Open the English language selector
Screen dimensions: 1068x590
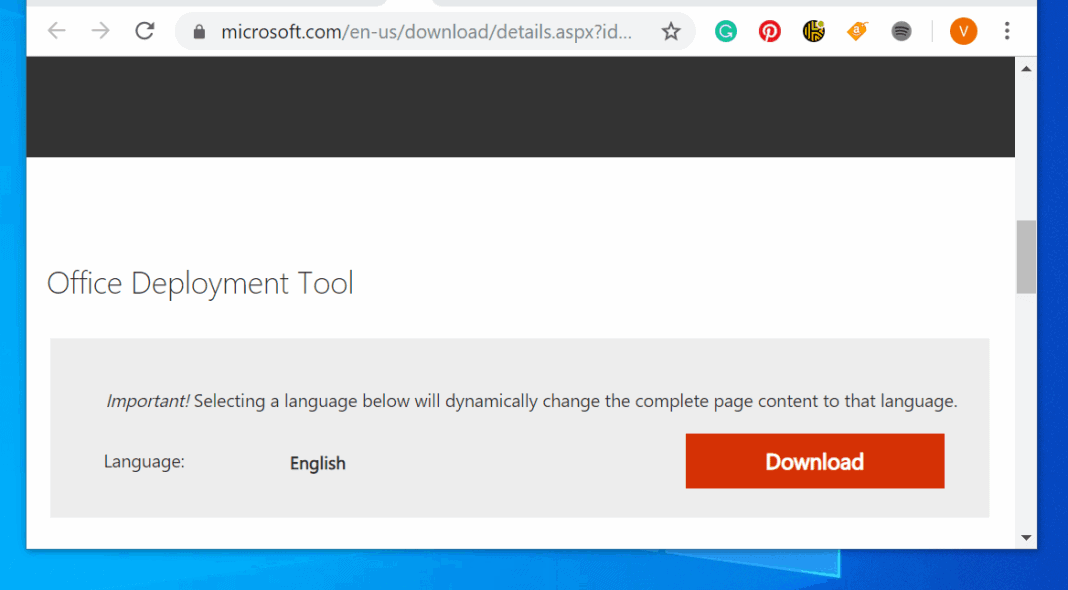click(317, 463)
